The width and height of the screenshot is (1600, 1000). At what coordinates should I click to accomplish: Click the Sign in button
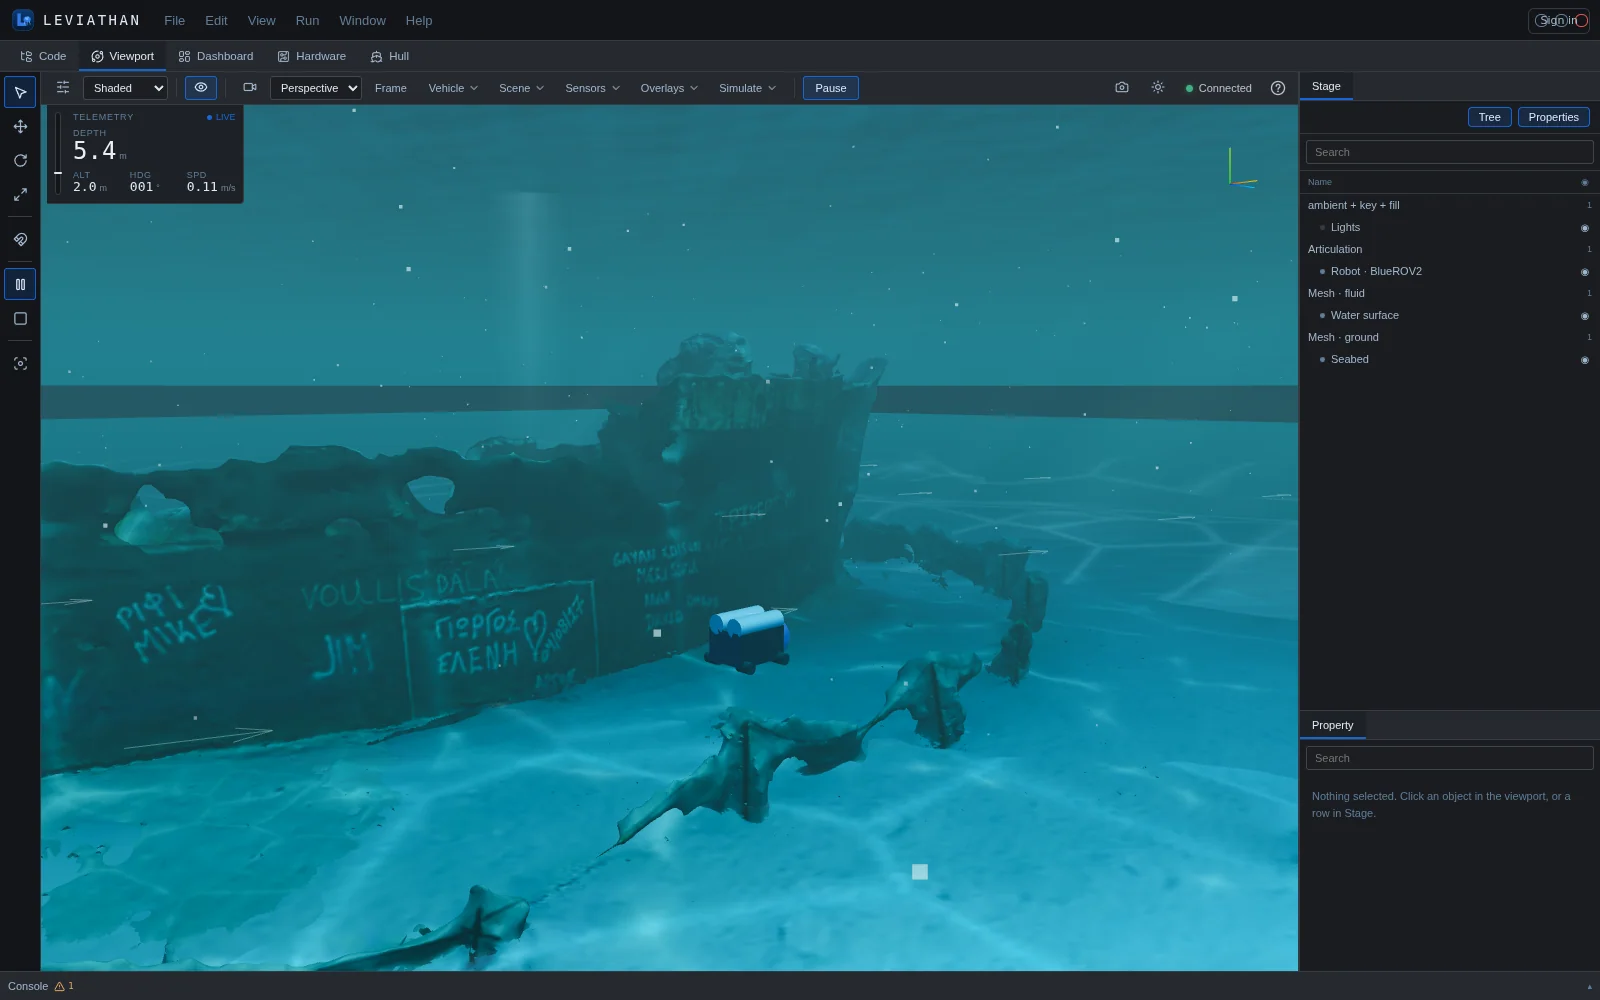click(1558, 20)
